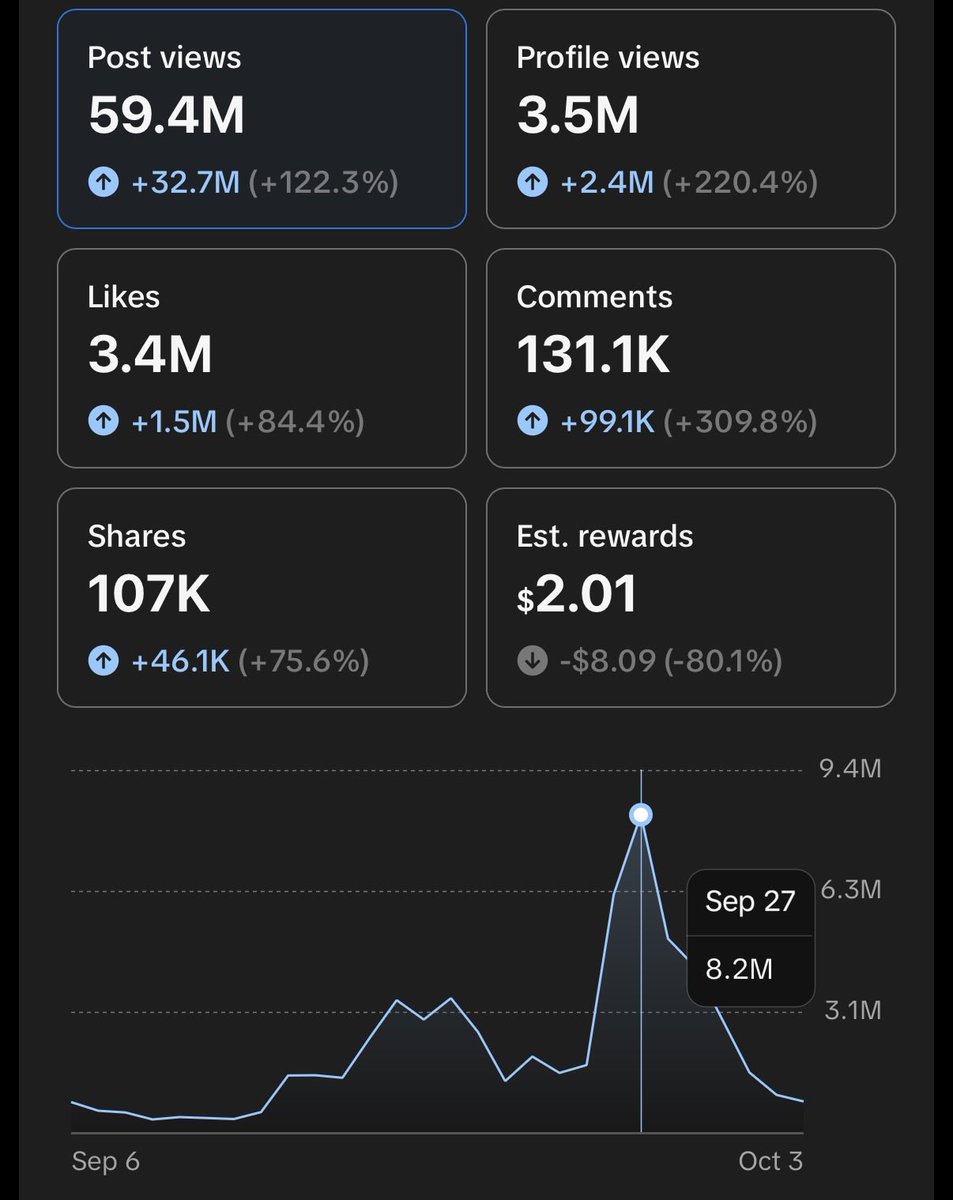This screenshot has width=953, height=1200.
Task: Click the +46.1K change value
Action: click(180, 661)
